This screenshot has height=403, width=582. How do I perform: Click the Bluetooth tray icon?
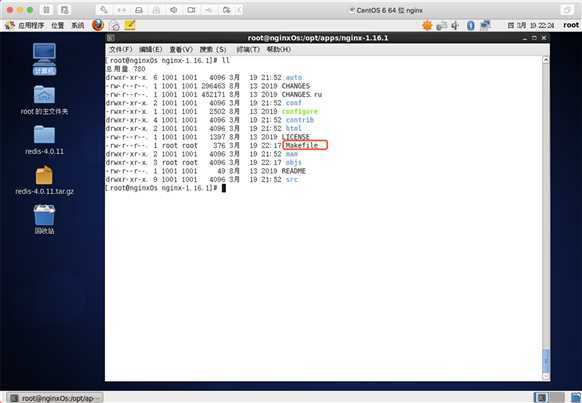click(x=471, y=25)
